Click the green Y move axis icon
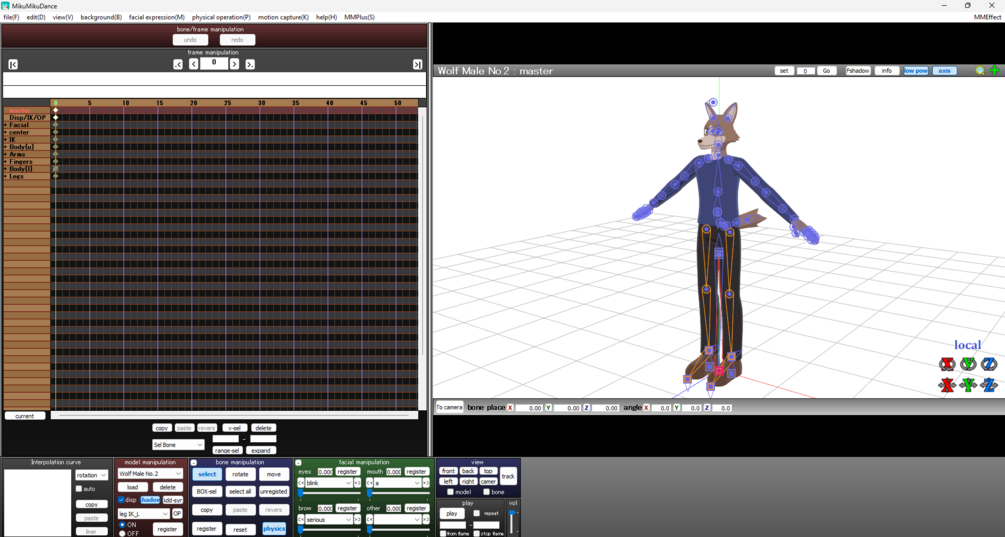The image size is (1005, 537). click(968, 385)
